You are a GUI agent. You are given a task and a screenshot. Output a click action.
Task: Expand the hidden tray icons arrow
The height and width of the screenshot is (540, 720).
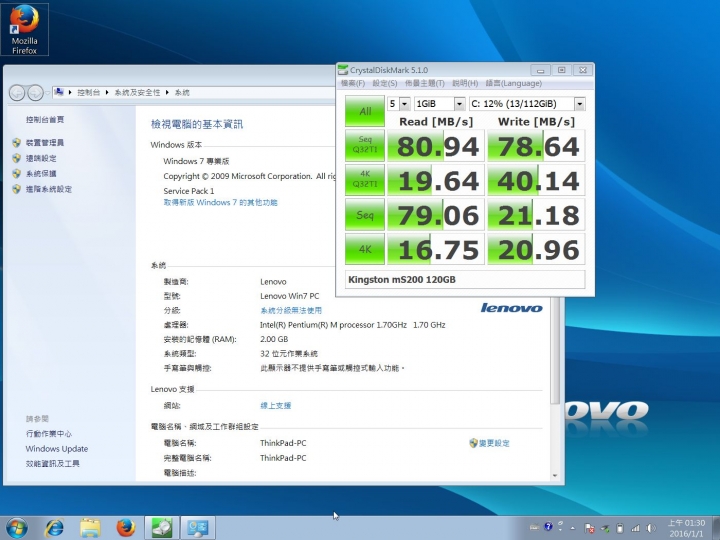pyautogui.click(x=573, y=528)
